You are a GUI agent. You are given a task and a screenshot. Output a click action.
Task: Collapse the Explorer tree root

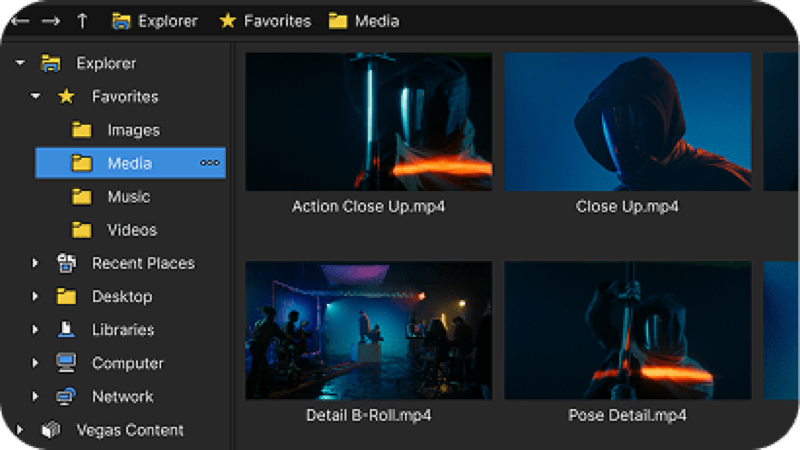click(x=20, y=63)
